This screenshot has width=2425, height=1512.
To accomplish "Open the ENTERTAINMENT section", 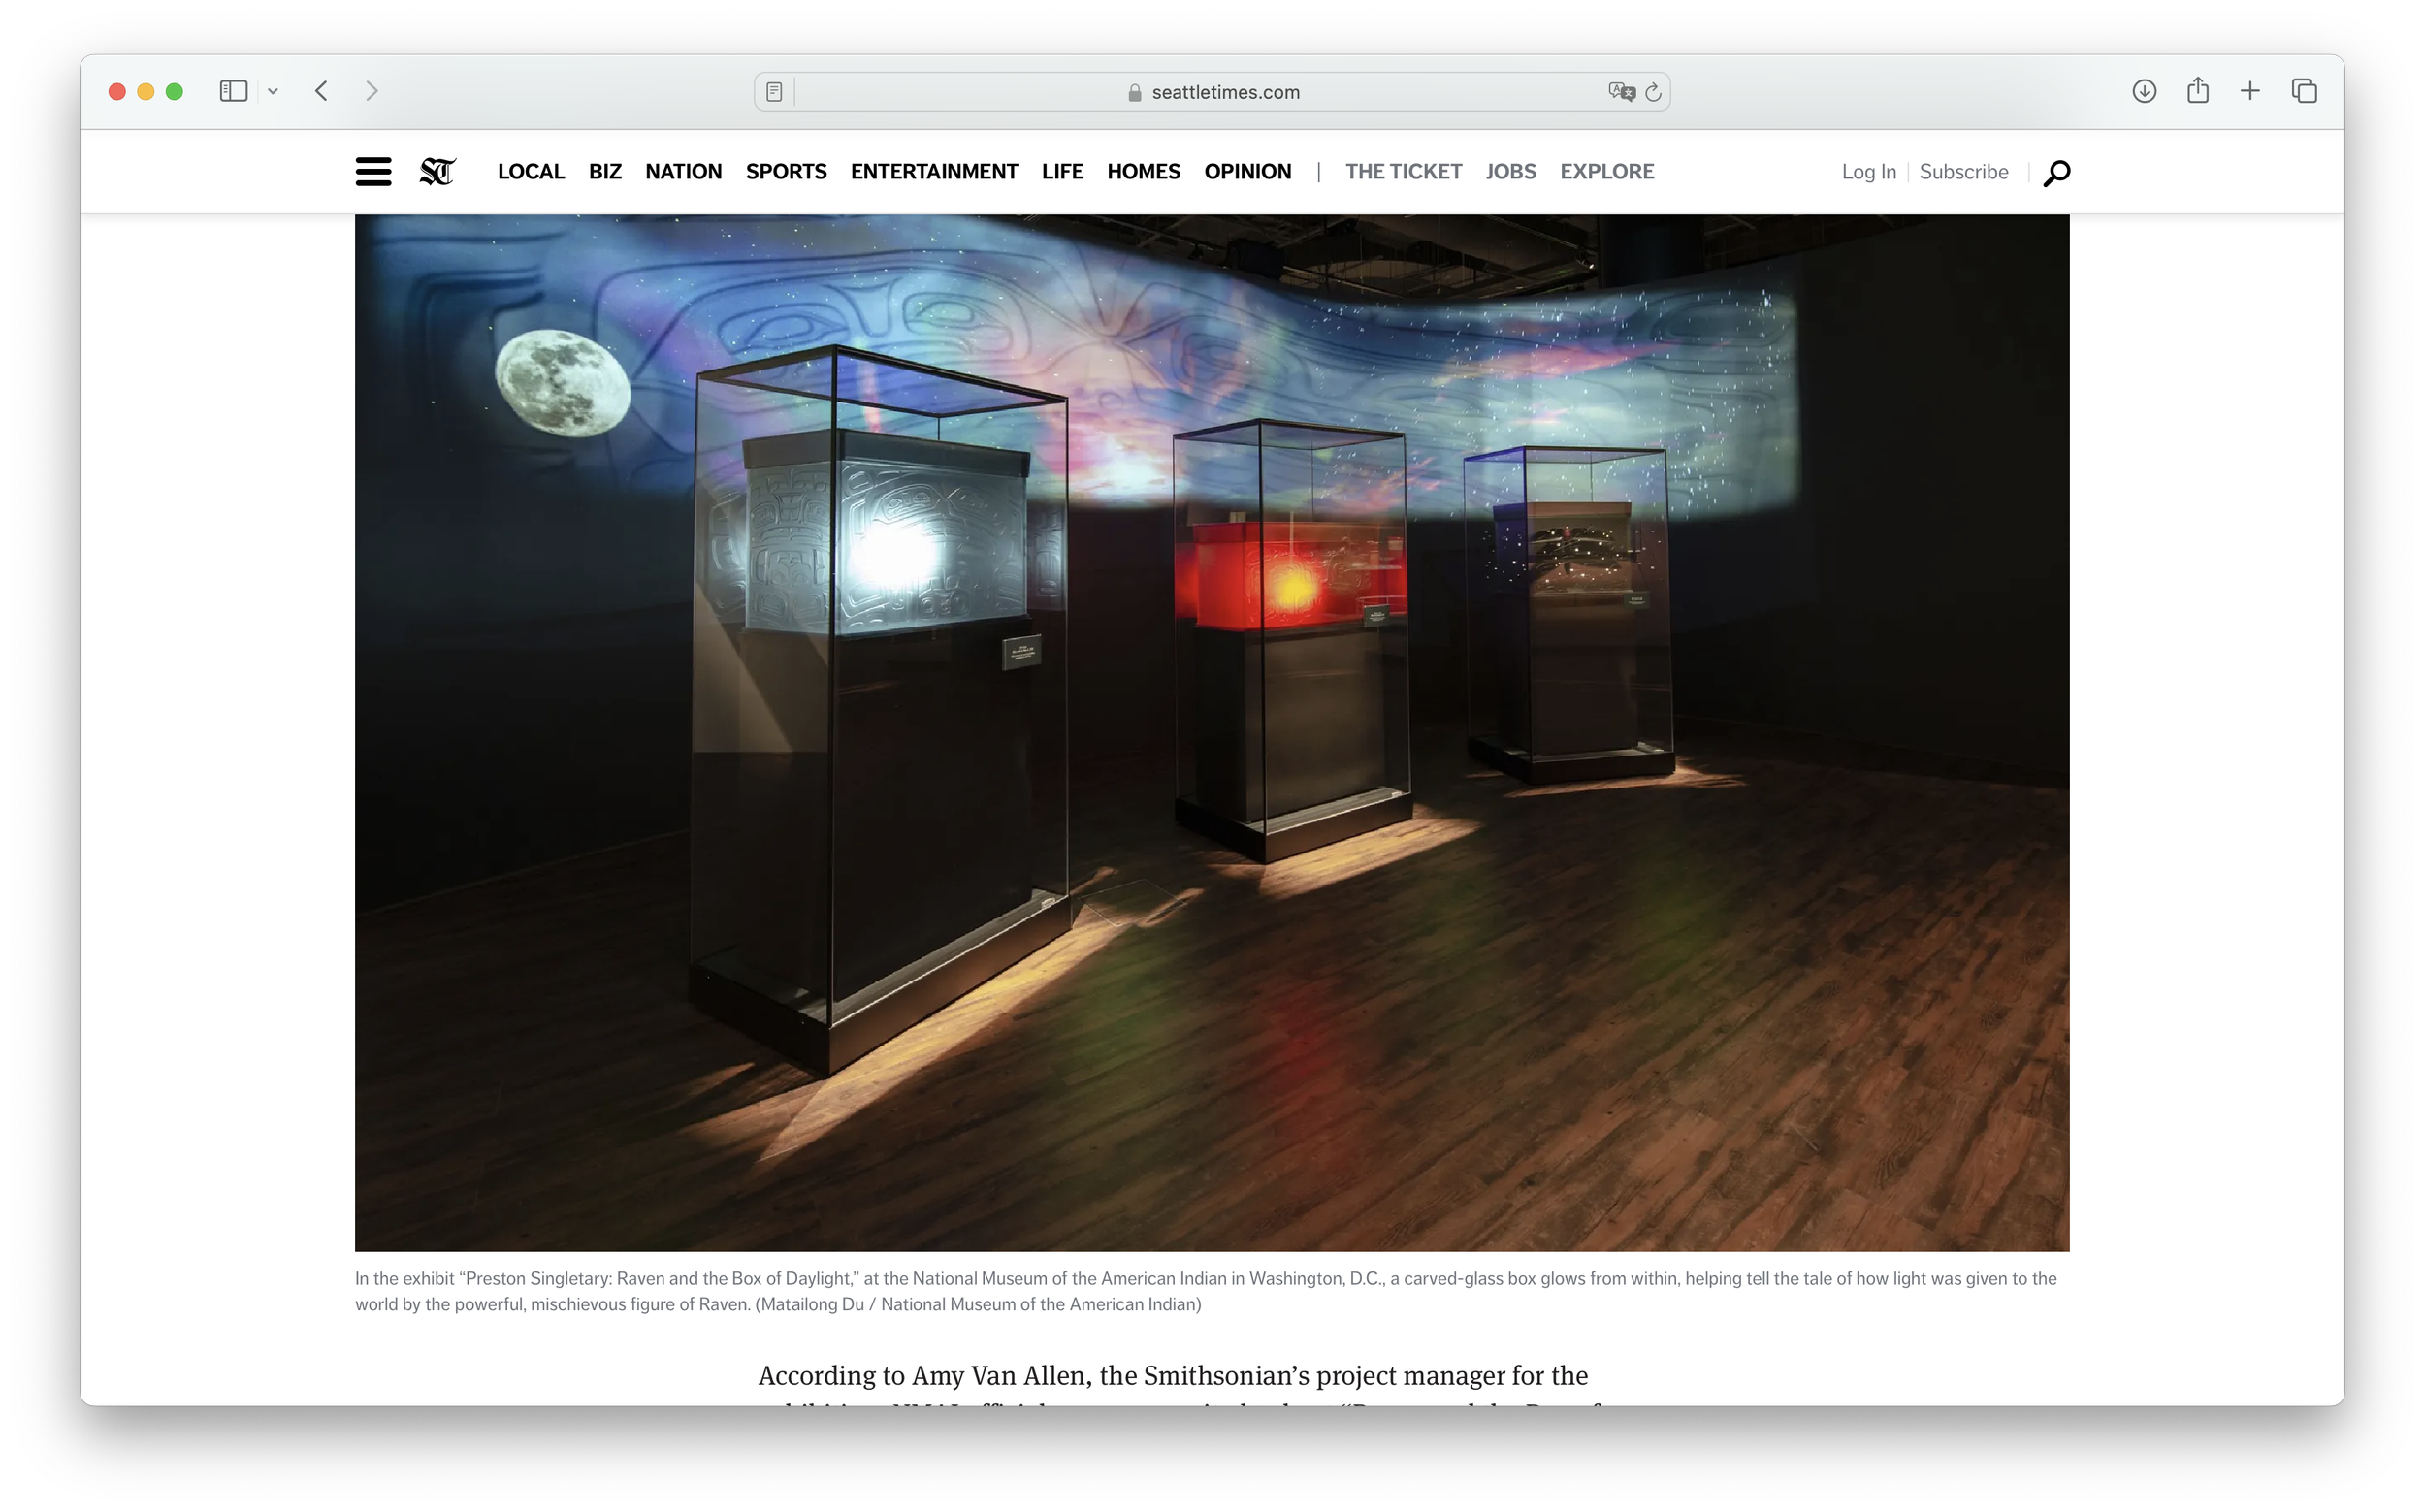I will (x=933, y=171).
